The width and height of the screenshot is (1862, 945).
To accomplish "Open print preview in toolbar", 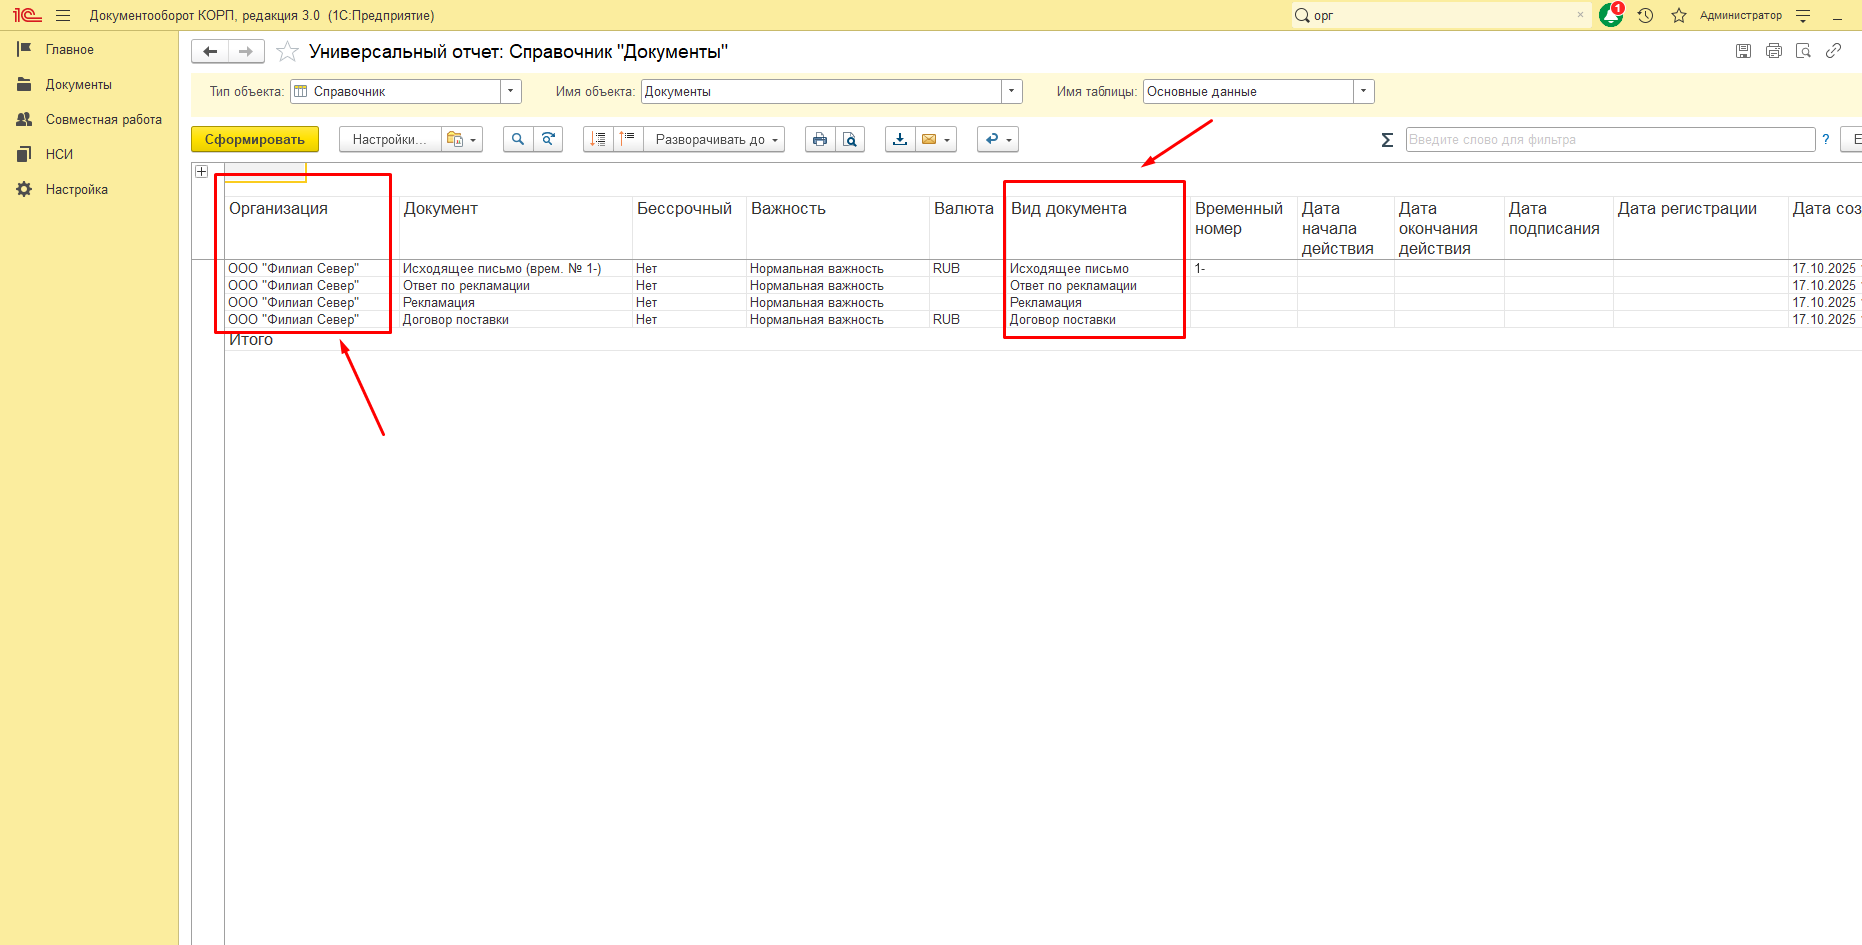I will 850,139.
